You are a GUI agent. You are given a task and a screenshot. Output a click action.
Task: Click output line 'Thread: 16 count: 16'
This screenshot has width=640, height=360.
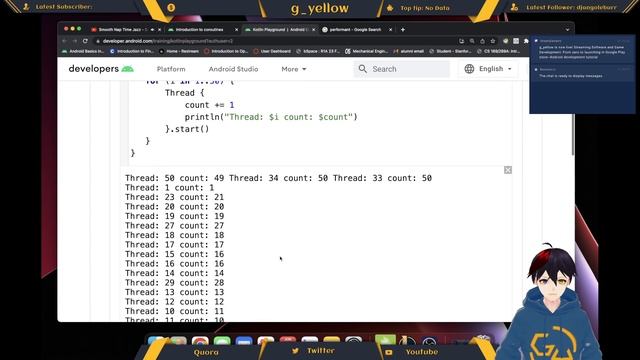(174, 264)
